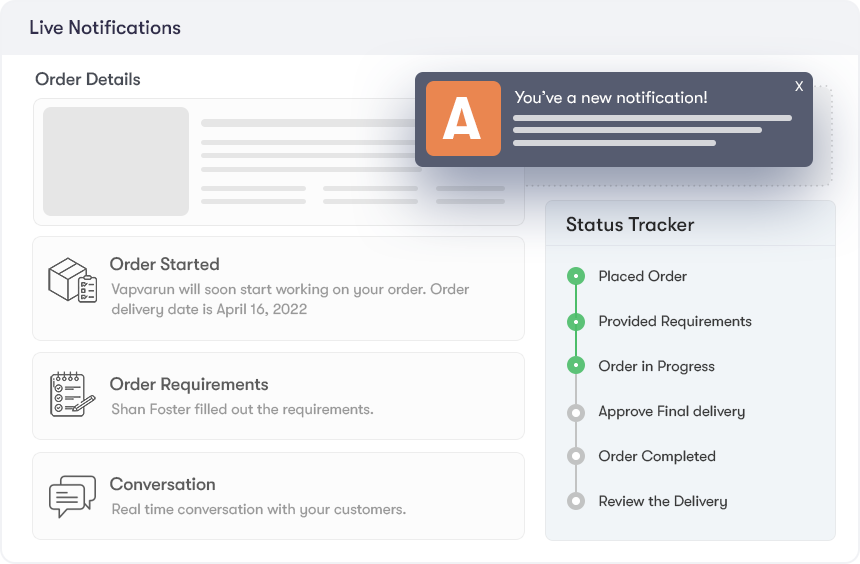Select the Placed Order status marker
860x564 pixels.
coord(576,276)
